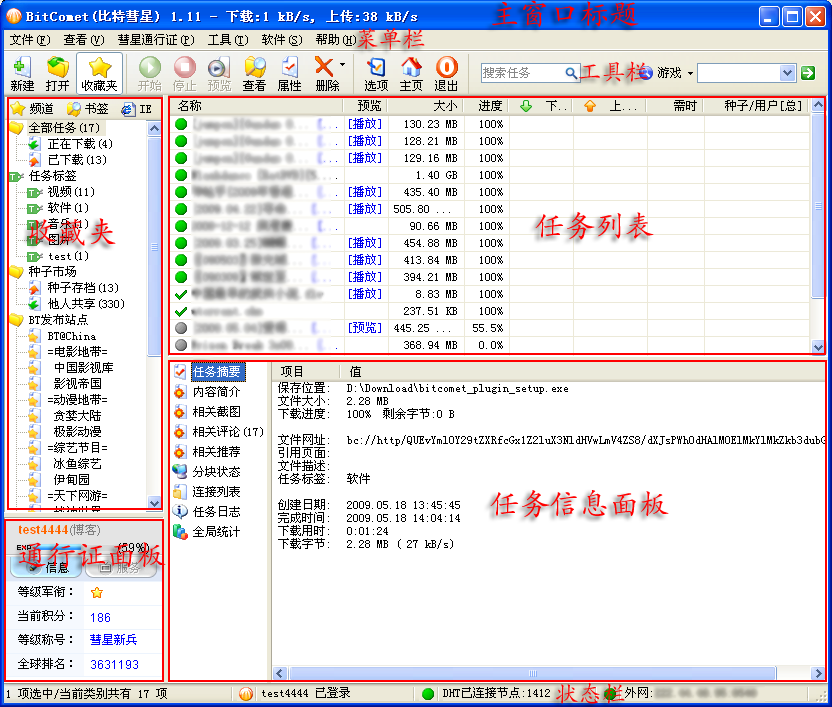Click the 属性 (Properties) toolbar icon

288,72
